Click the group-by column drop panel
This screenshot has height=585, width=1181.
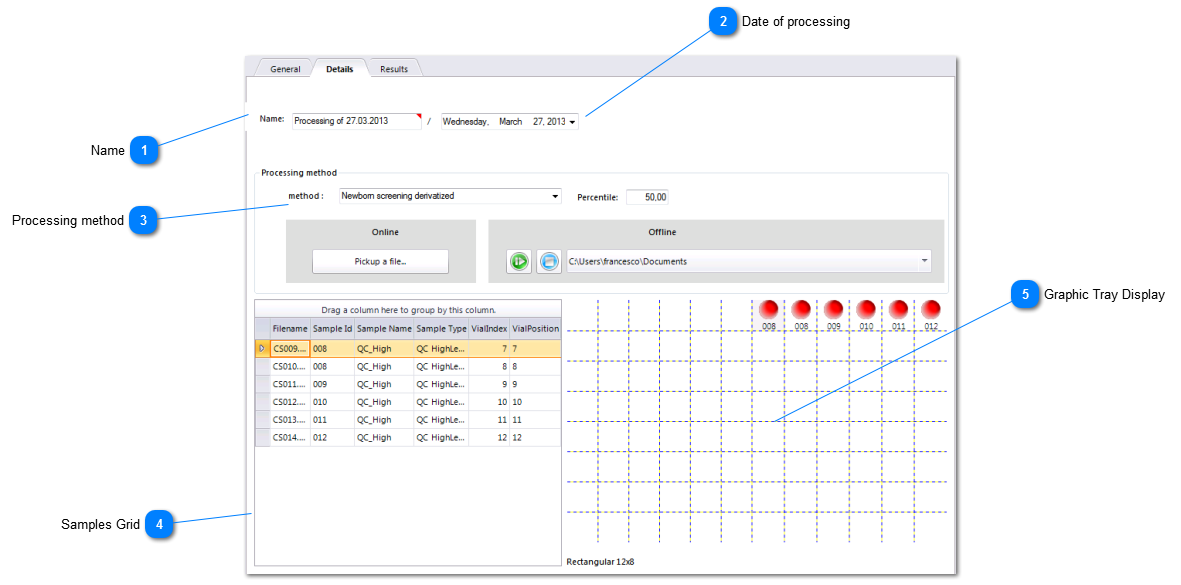pyautogui.click(x=408, y=309)
